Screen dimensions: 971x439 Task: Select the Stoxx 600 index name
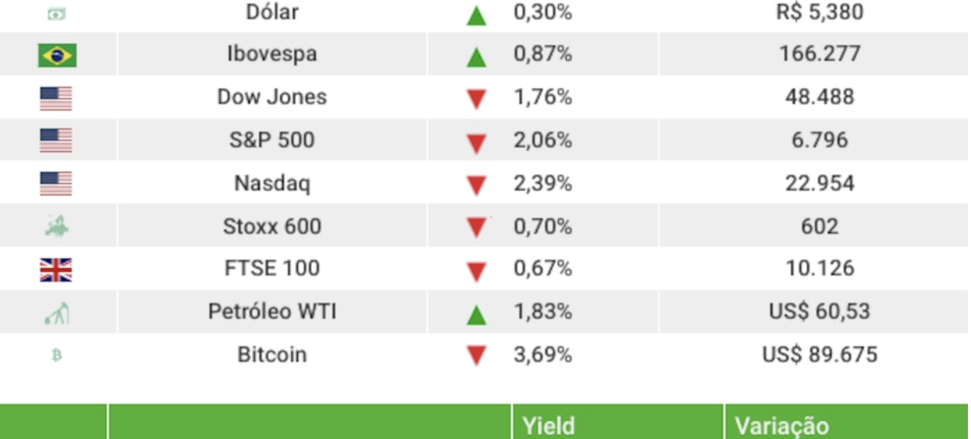tap(272, 227)
